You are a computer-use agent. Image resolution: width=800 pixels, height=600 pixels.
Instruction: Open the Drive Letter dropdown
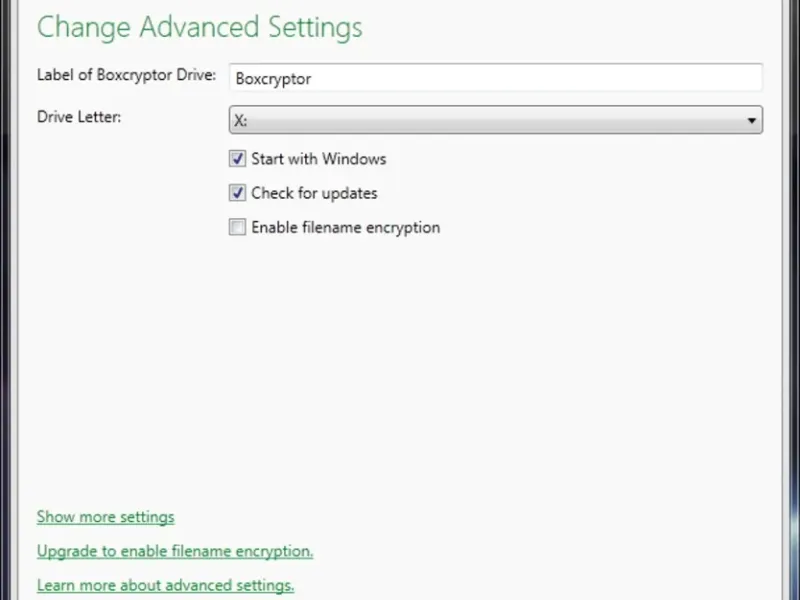pos(495,120)
